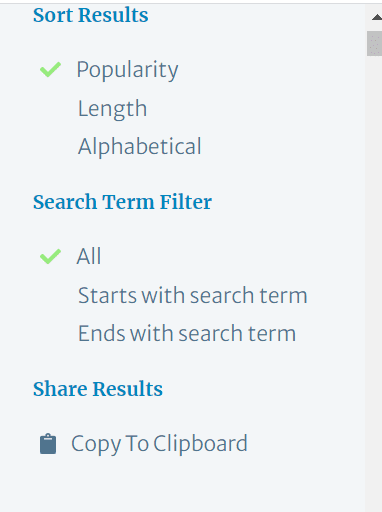The image size is (382, 512).
Task: Click the Search Term Filter heading
Action: (x=122, y=202)
